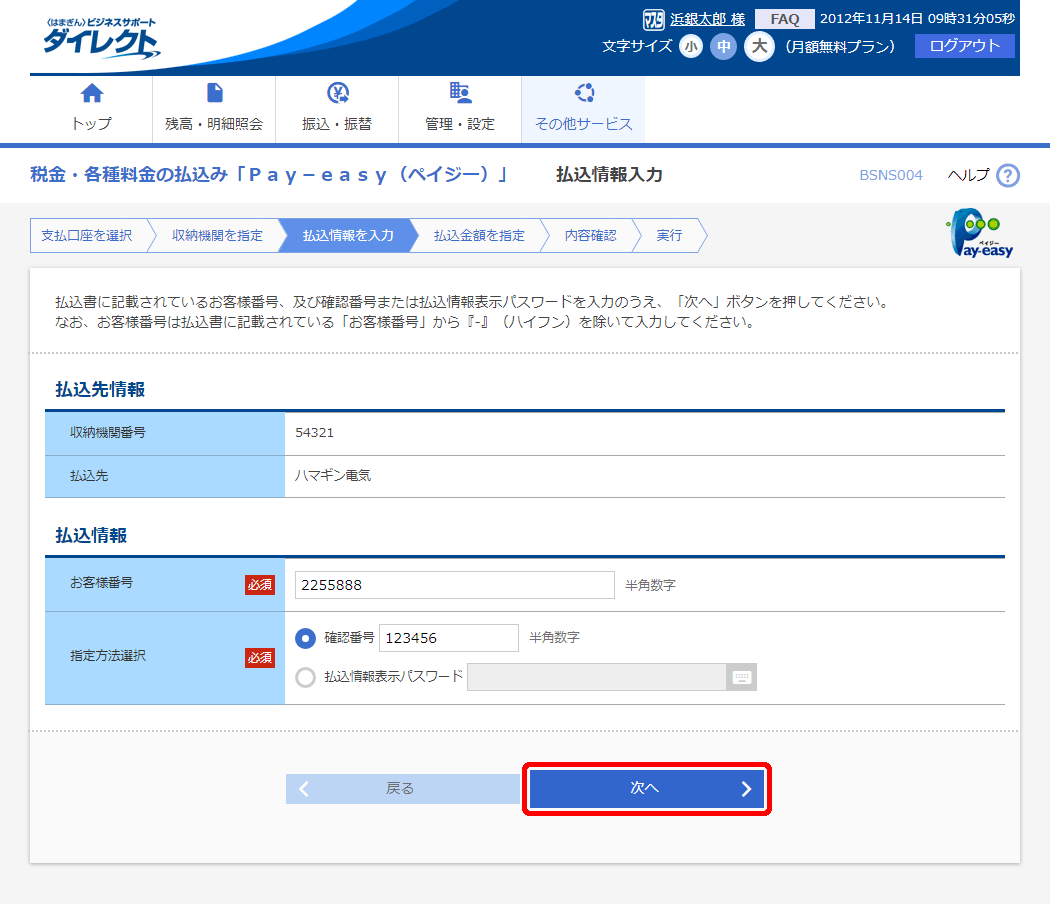
Task: Go to the 支払口座を選択 step
Action: pyautogui.click(x=87, y=236)
